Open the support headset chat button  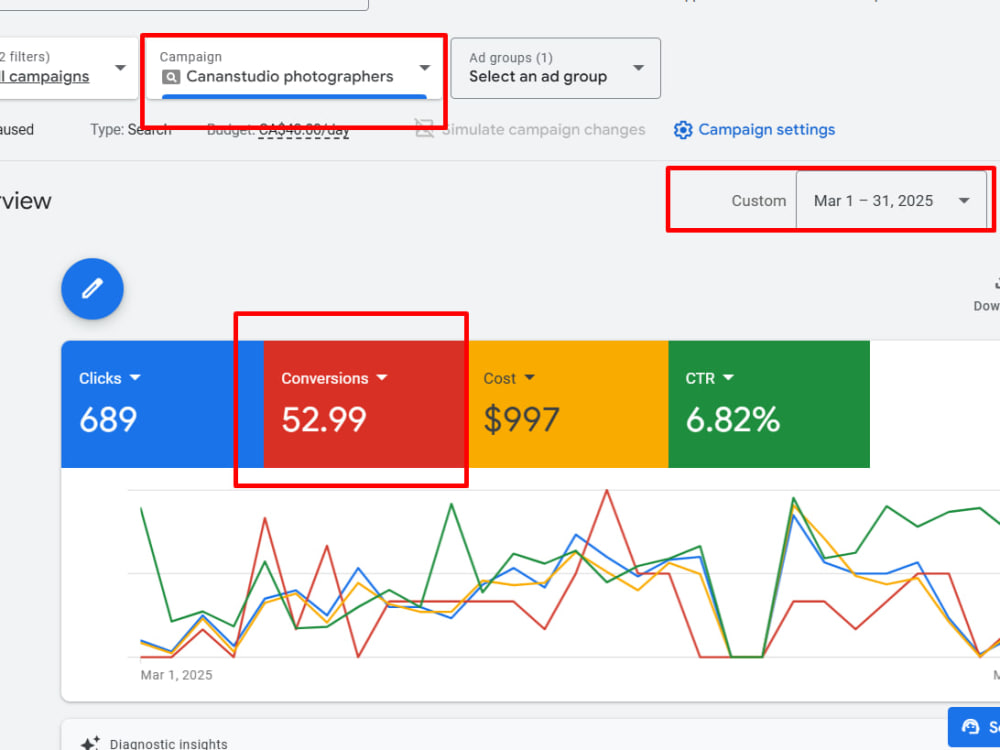pos(974,726)
